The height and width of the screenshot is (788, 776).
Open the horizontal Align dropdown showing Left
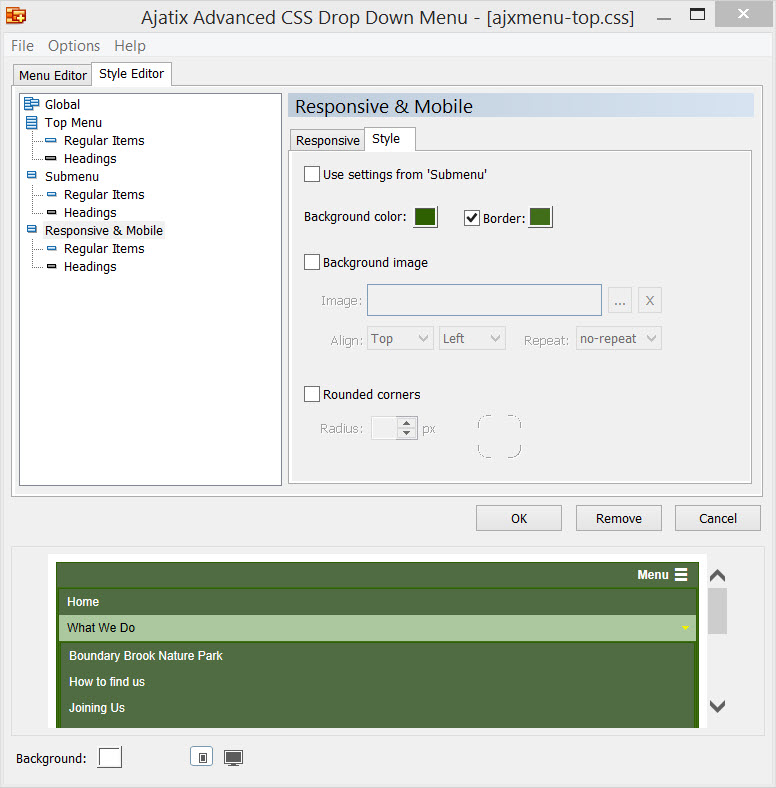[x=472, y=338]
